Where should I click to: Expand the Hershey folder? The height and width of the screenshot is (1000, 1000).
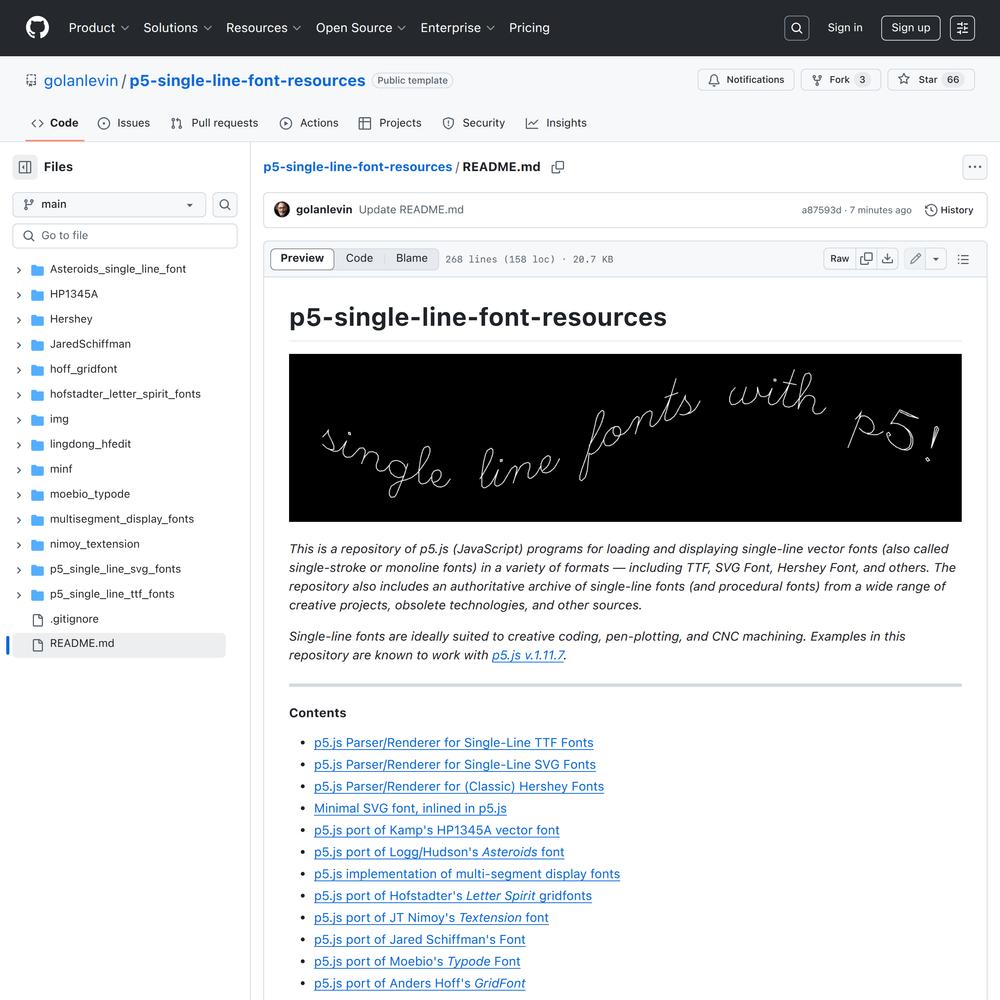[x=19, y=320]
